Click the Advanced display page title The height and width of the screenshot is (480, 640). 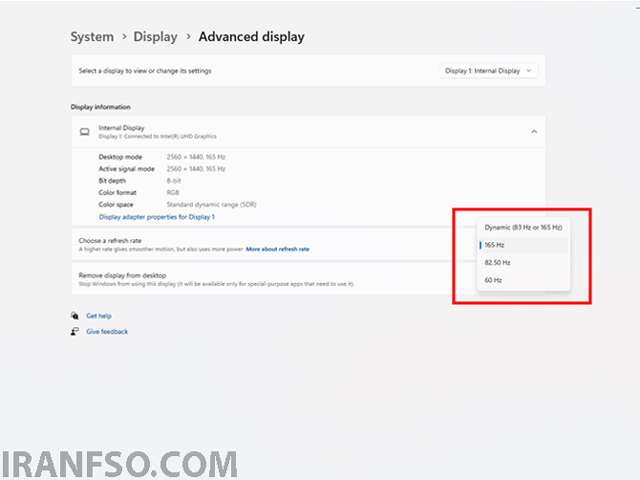(x=251, y=37)
